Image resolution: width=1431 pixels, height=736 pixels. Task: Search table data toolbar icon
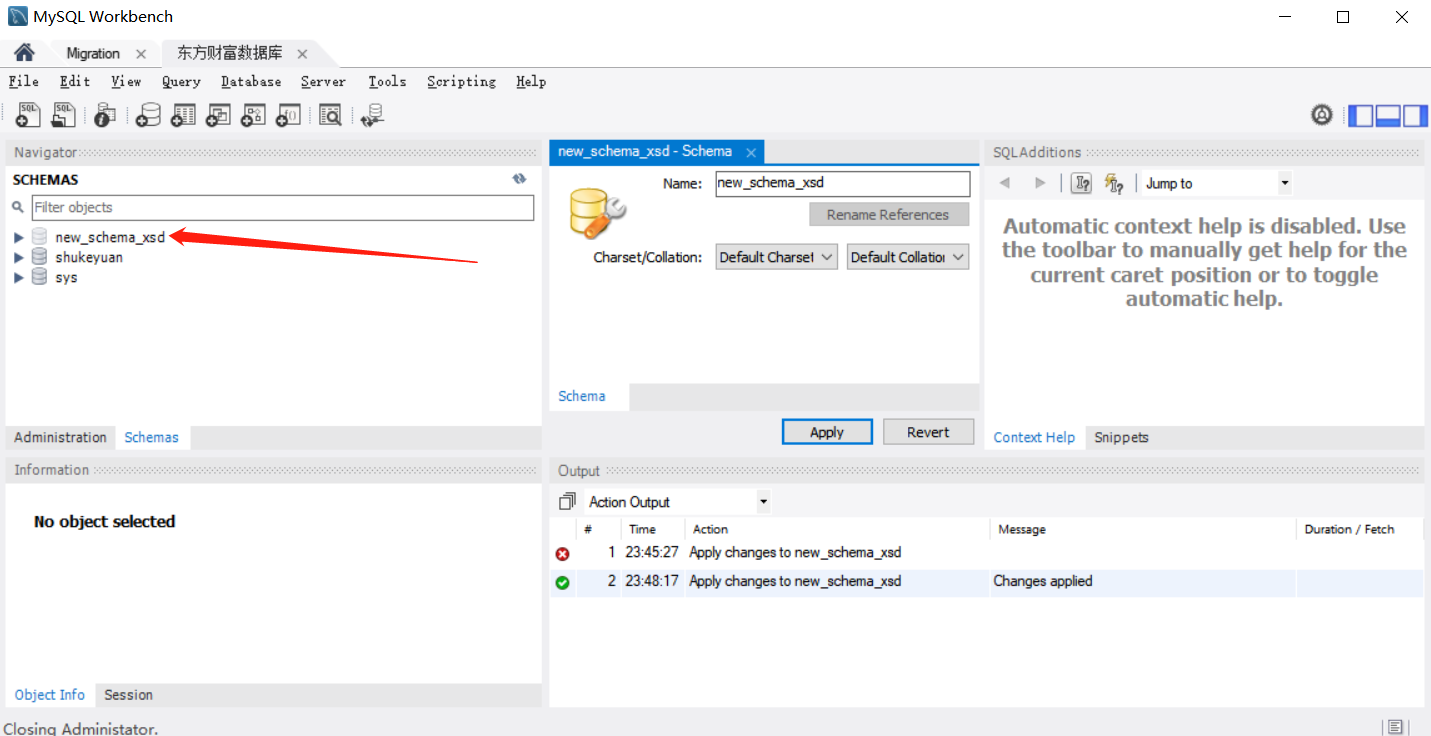(x=330, y=115)
